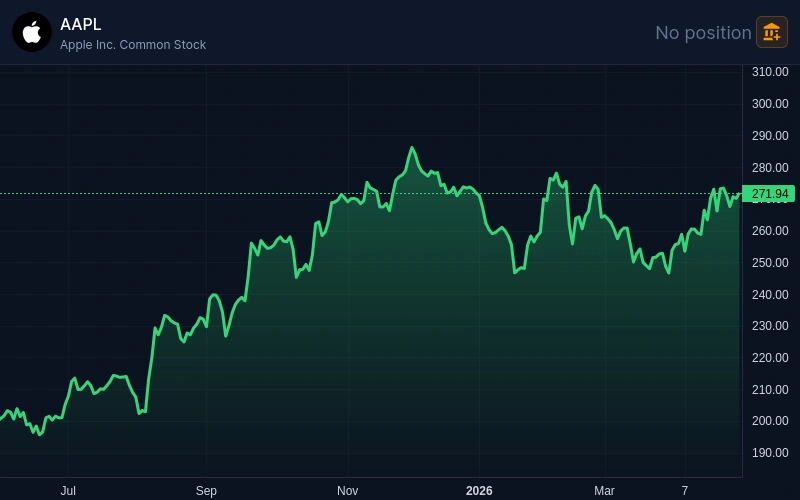Click the Mar date axis label
This screenshot has height=500, width=800.
coord(604,491)
